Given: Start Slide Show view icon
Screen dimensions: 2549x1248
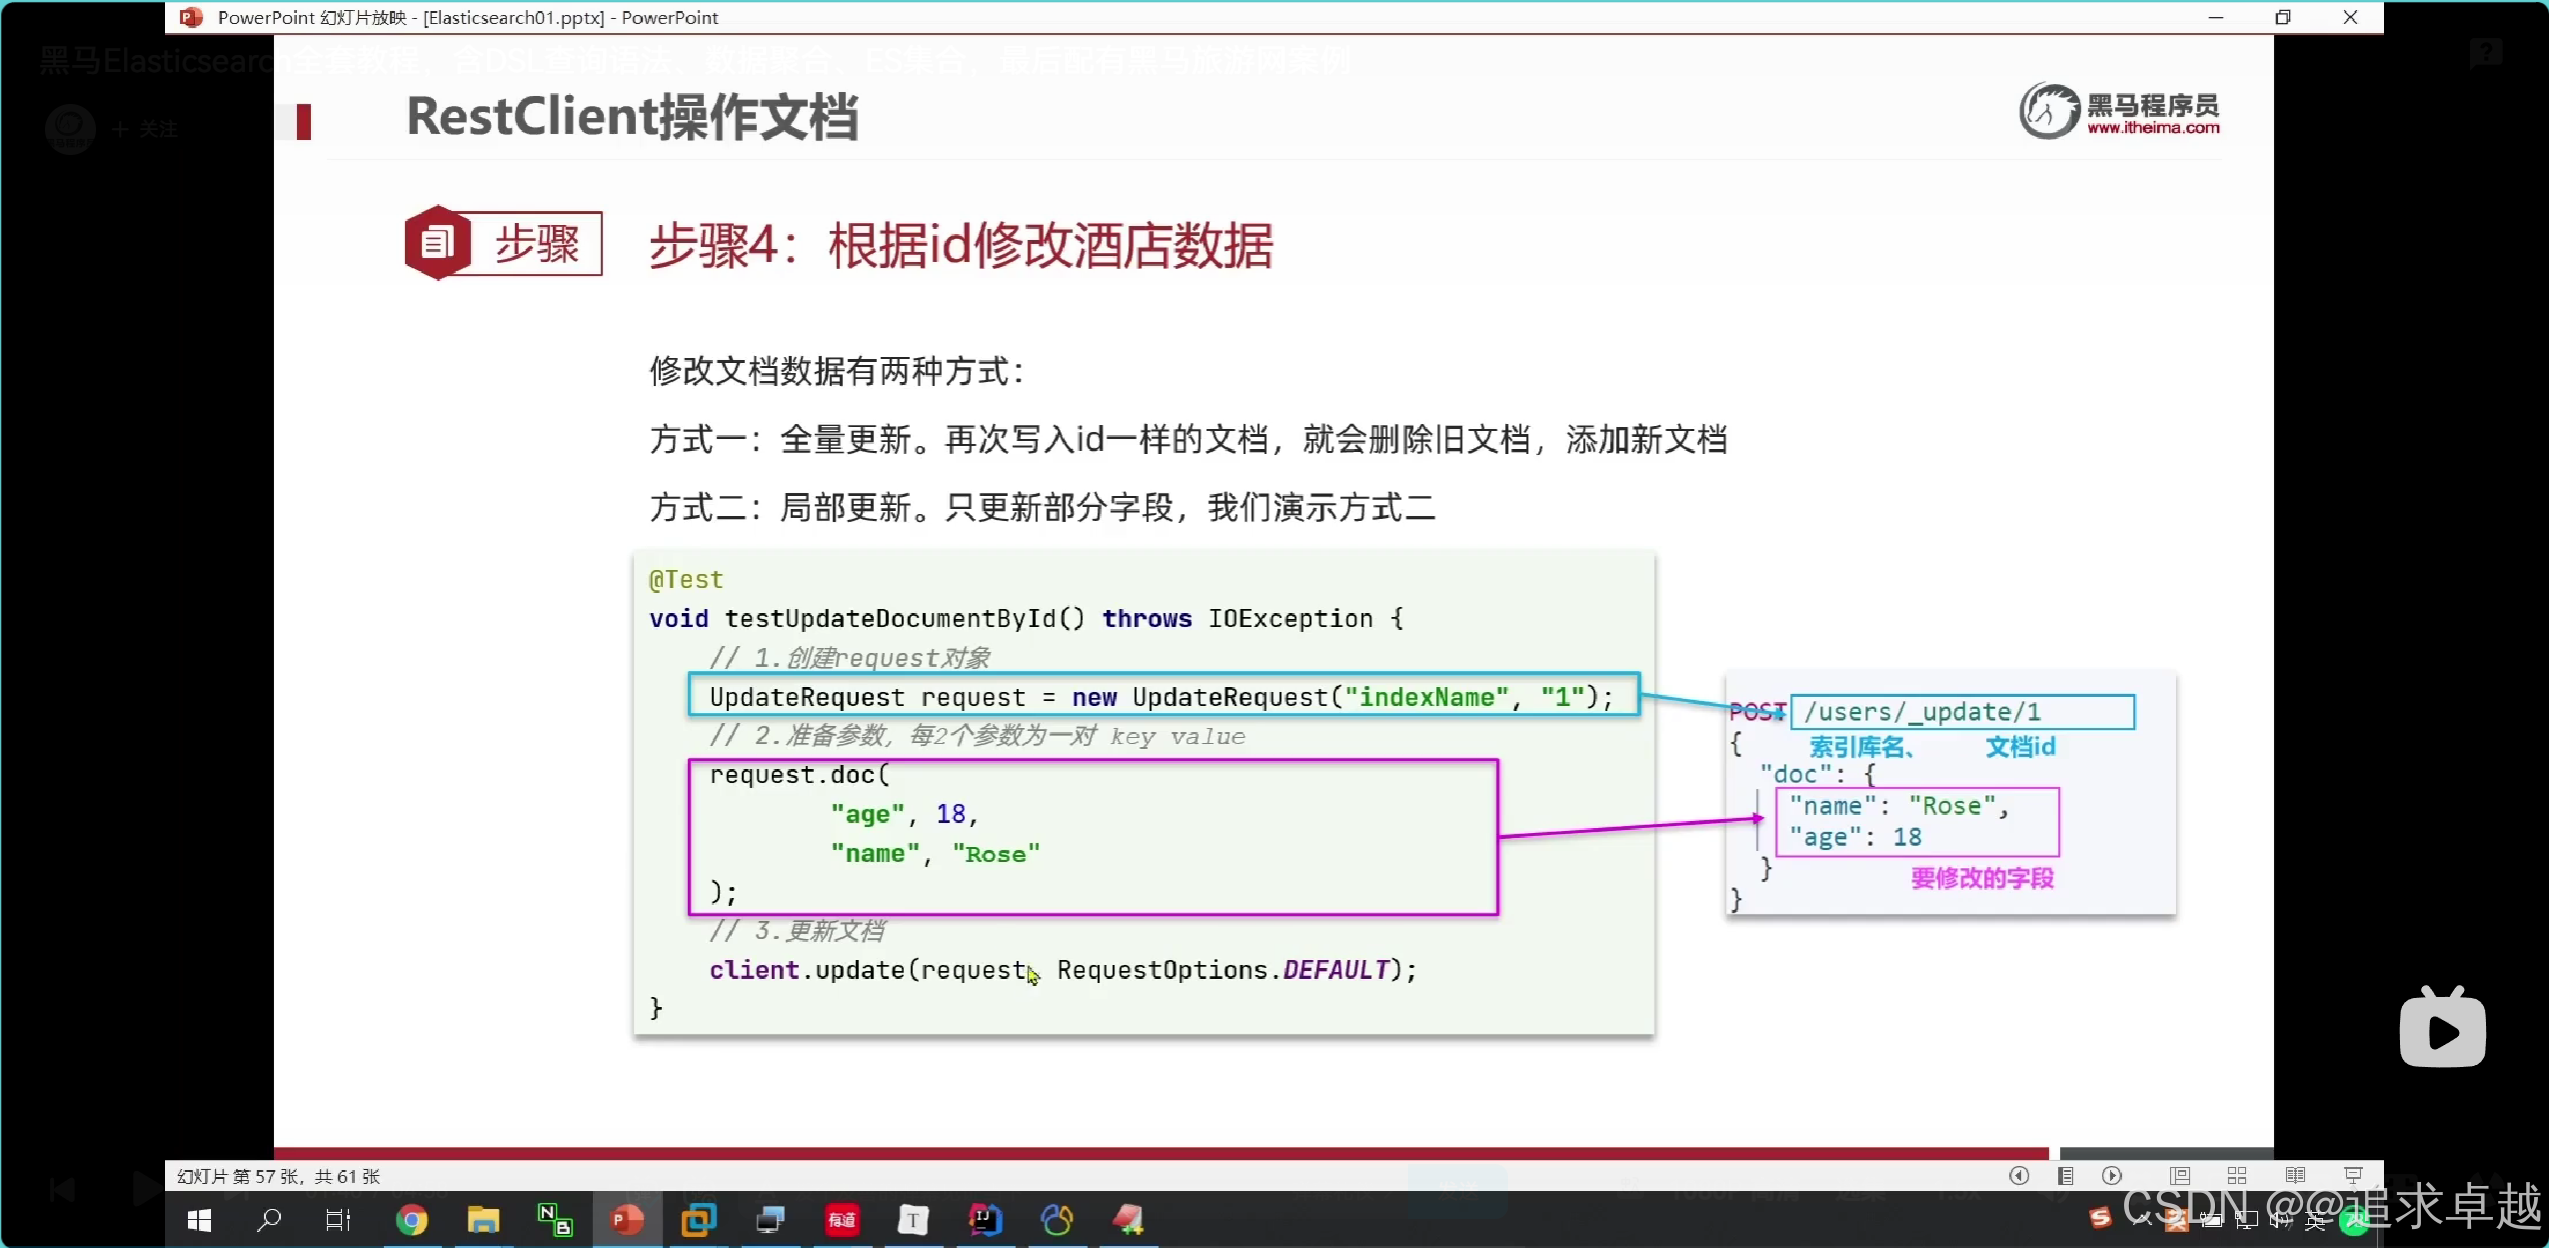Looking at the screenshot, I should 2353,1176.
